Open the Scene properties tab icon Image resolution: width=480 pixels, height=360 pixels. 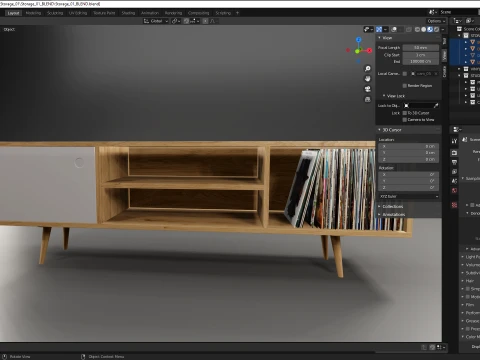(x=454, y=181)
